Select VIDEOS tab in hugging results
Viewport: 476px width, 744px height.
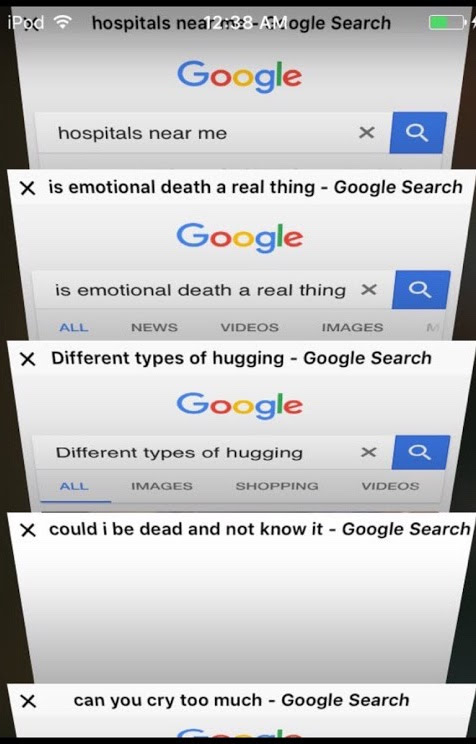[390, 486]
